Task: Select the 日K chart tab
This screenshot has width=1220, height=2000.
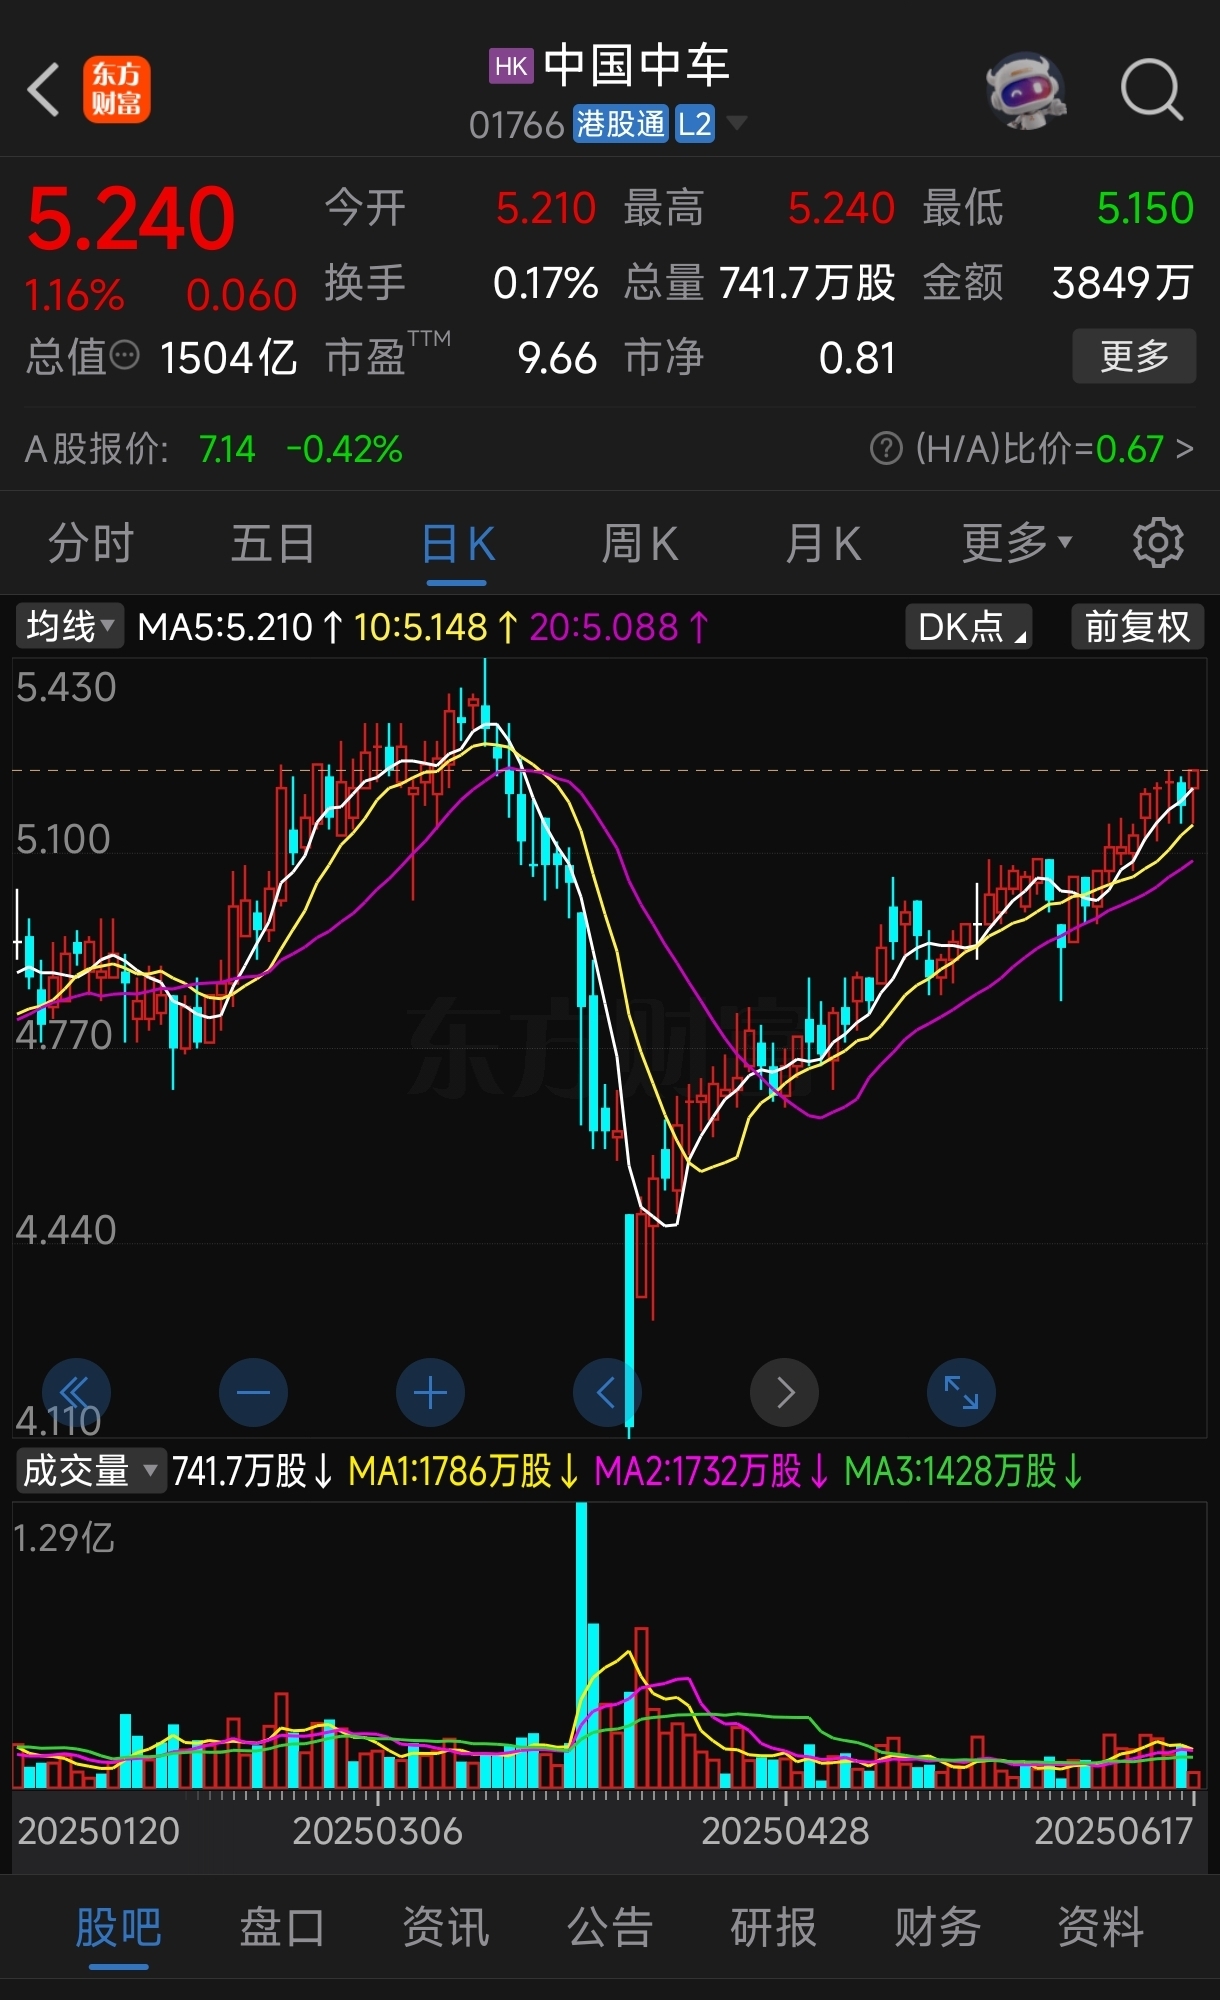Action: click(x=458, y=546)
